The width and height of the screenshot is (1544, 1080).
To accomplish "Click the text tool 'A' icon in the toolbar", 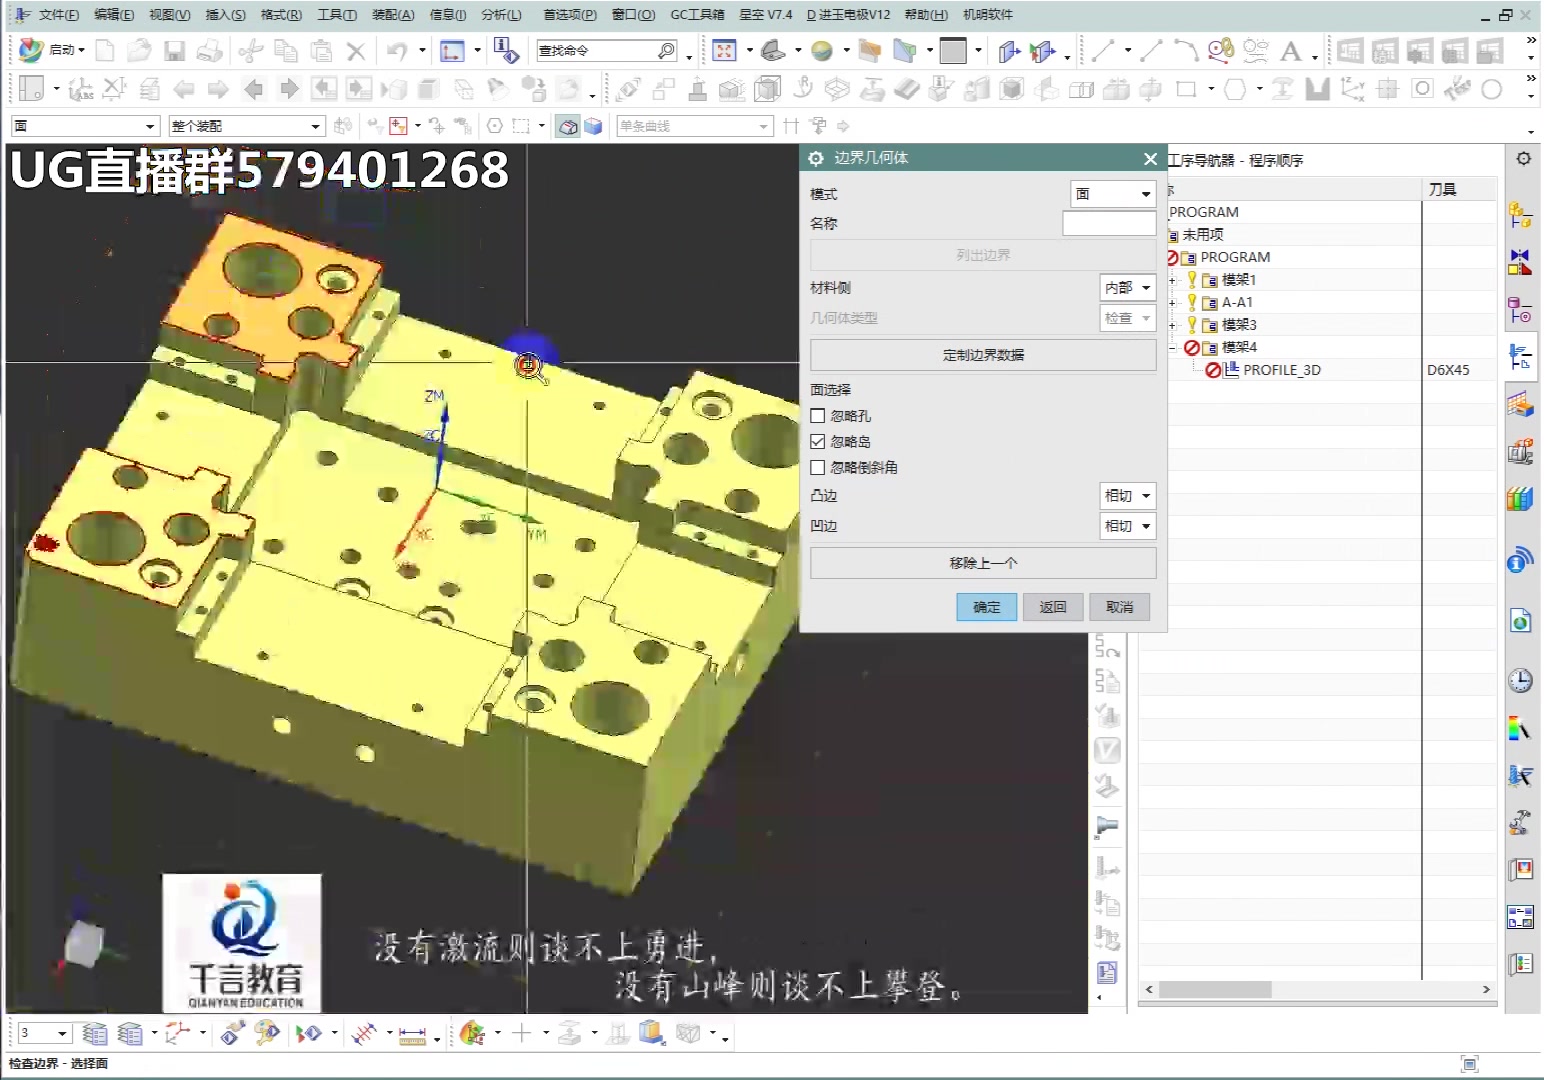I will point(1292,49).
